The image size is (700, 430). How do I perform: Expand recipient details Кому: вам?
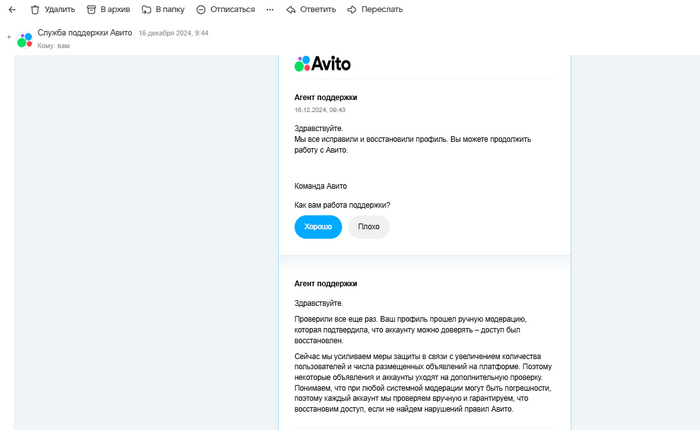(x=54, y=46)
